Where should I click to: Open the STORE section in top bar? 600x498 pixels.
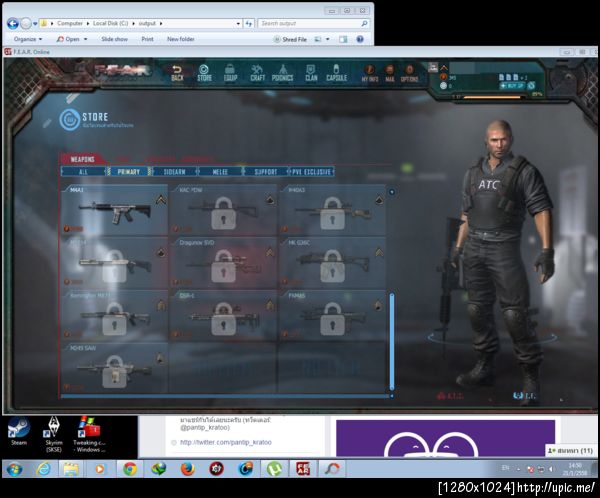click(204, 73)
